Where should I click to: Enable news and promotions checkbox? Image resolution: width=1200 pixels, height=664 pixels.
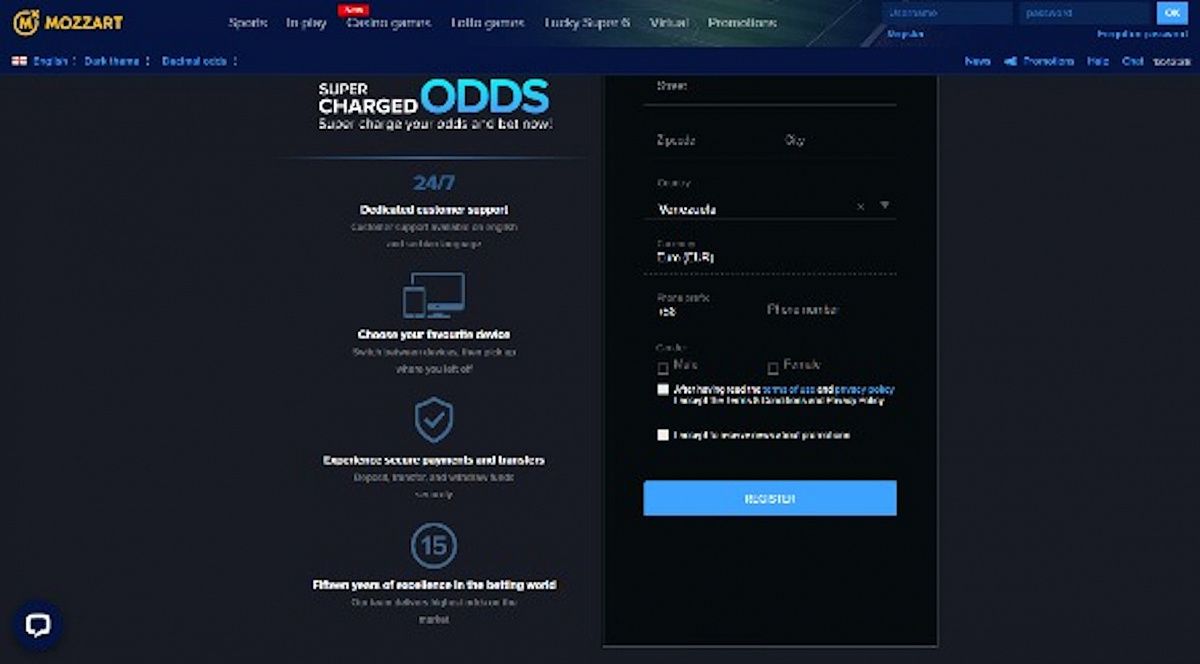pos(663,435)
